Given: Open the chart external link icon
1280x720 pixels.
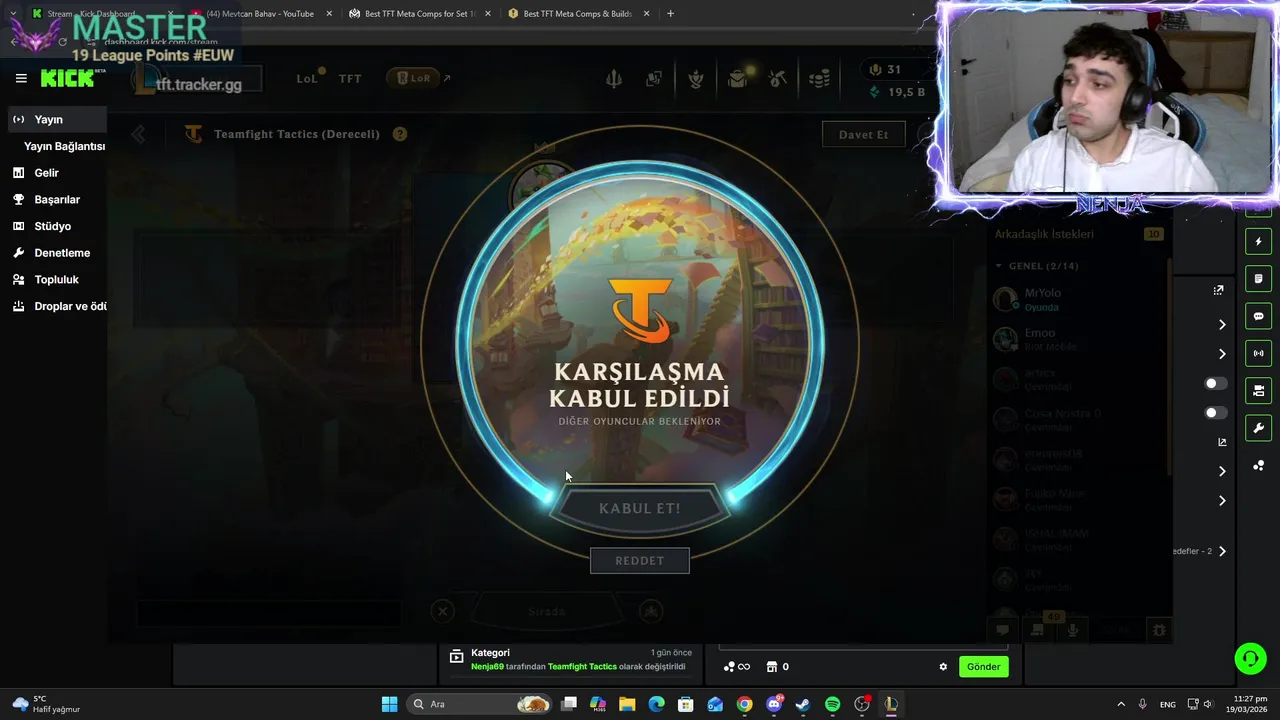Looking at the screenshot, I should [1222, 442].
